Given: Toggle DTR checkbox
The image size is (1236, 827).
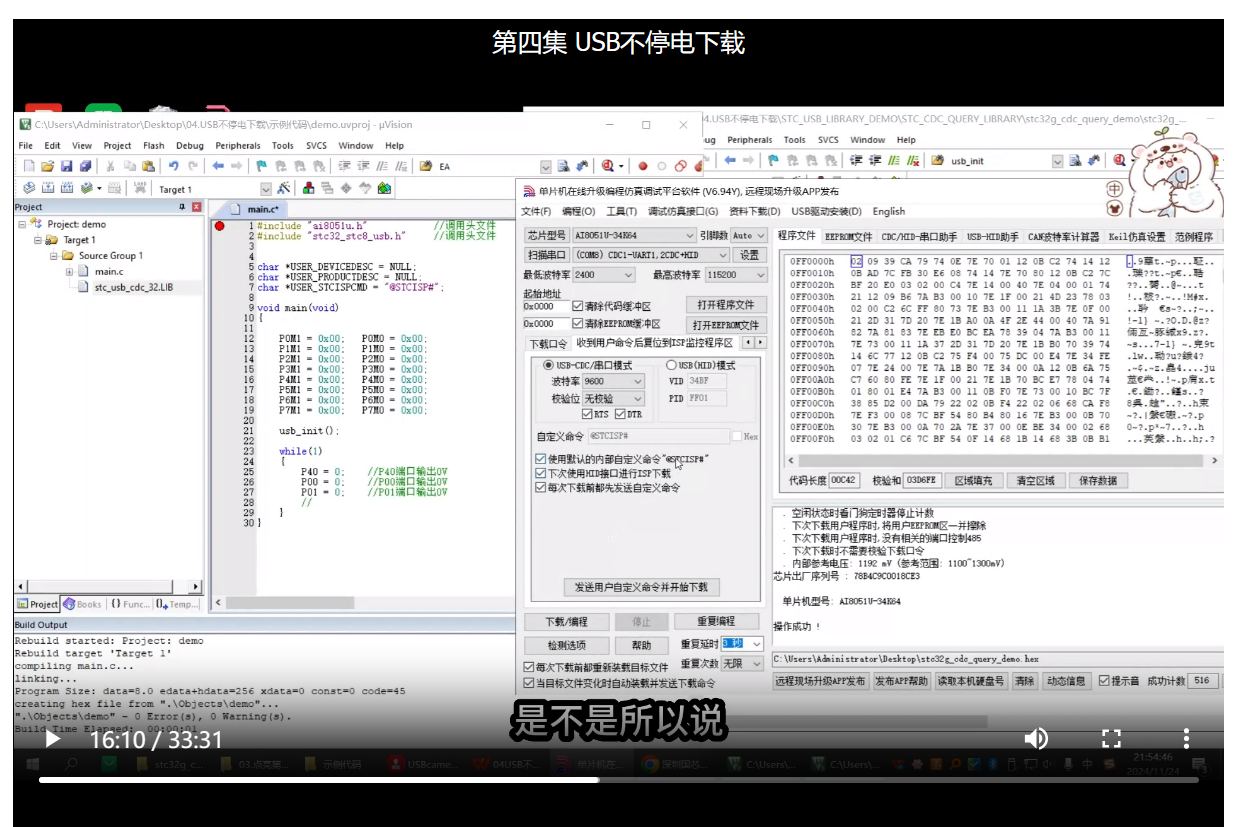Looking at the screenshot, I should coord(621,414).
